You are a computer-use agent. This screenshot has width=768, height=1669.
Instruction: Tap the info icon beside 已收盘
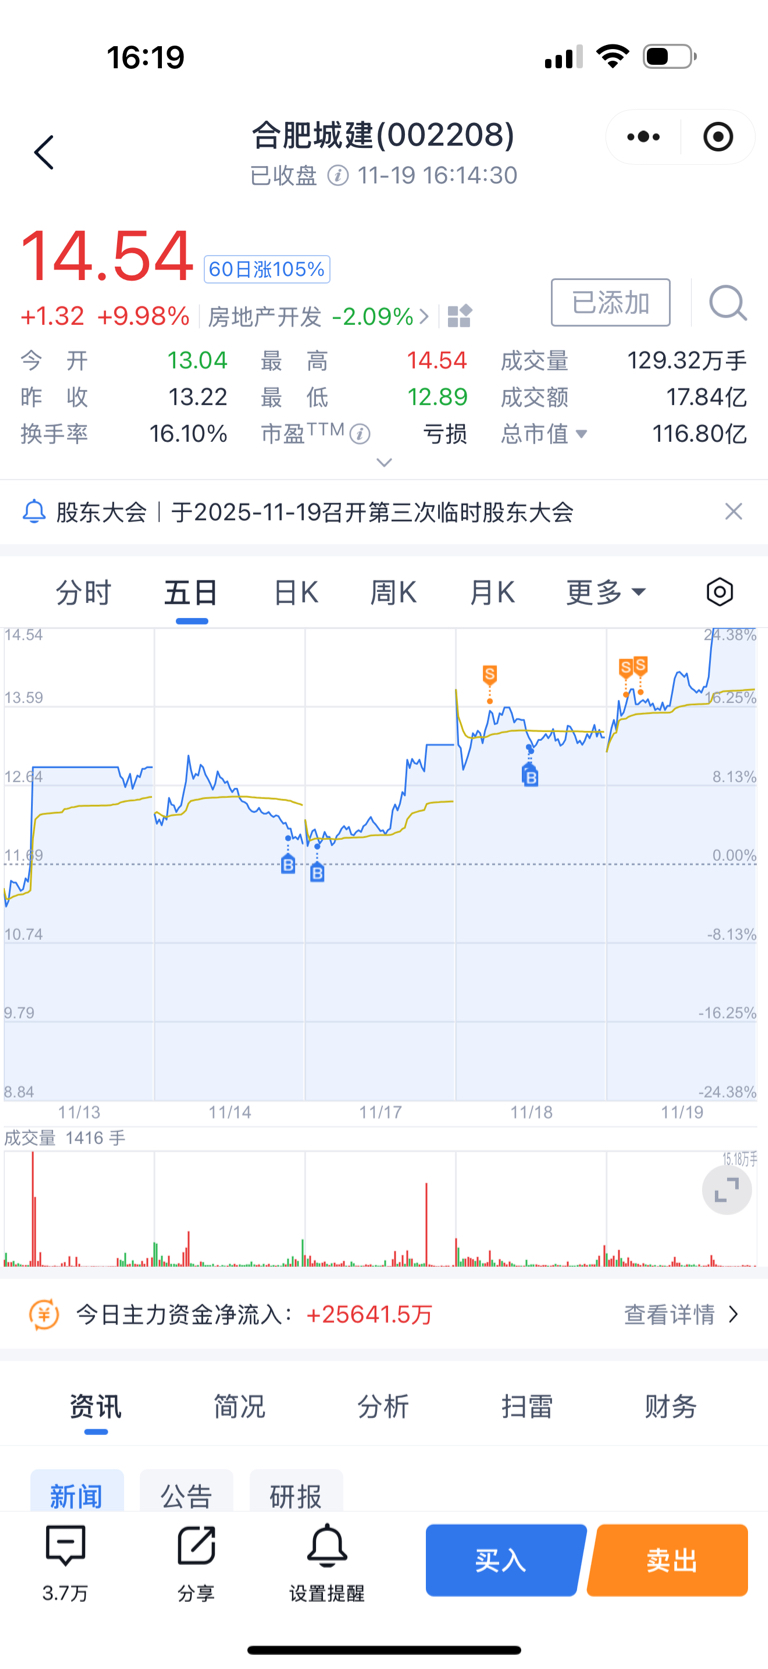pos(338,176)
